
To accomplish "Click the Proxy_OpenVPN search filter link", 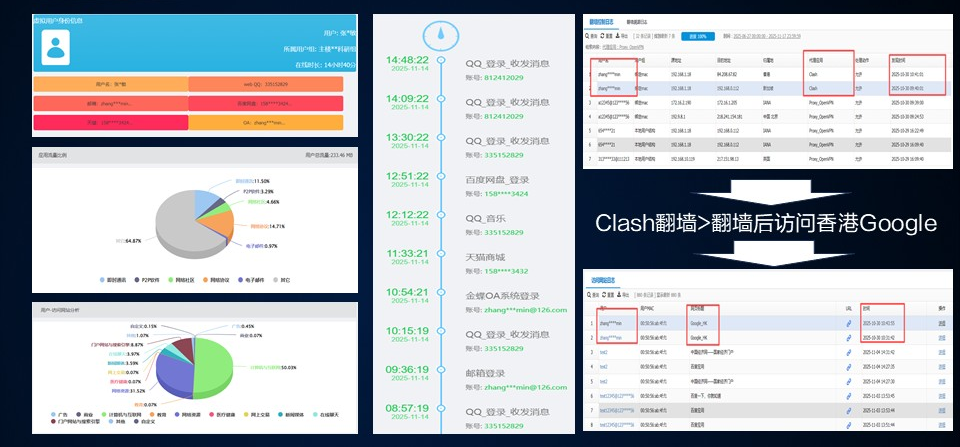I will click(x=623, y=47).
